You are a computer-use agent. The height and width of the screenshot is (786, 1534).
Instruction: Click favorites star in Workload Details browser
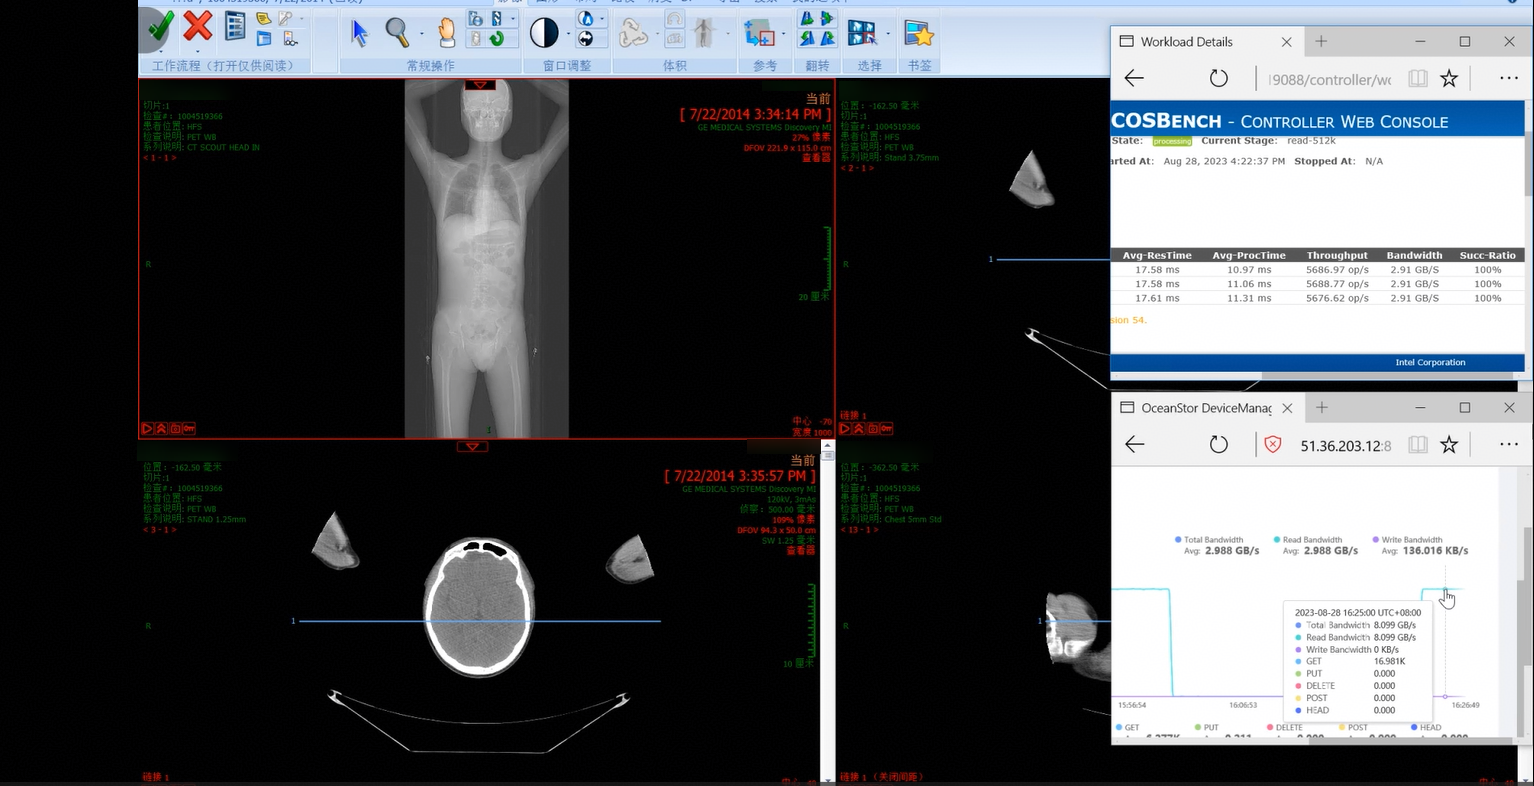coord(1449,78)
